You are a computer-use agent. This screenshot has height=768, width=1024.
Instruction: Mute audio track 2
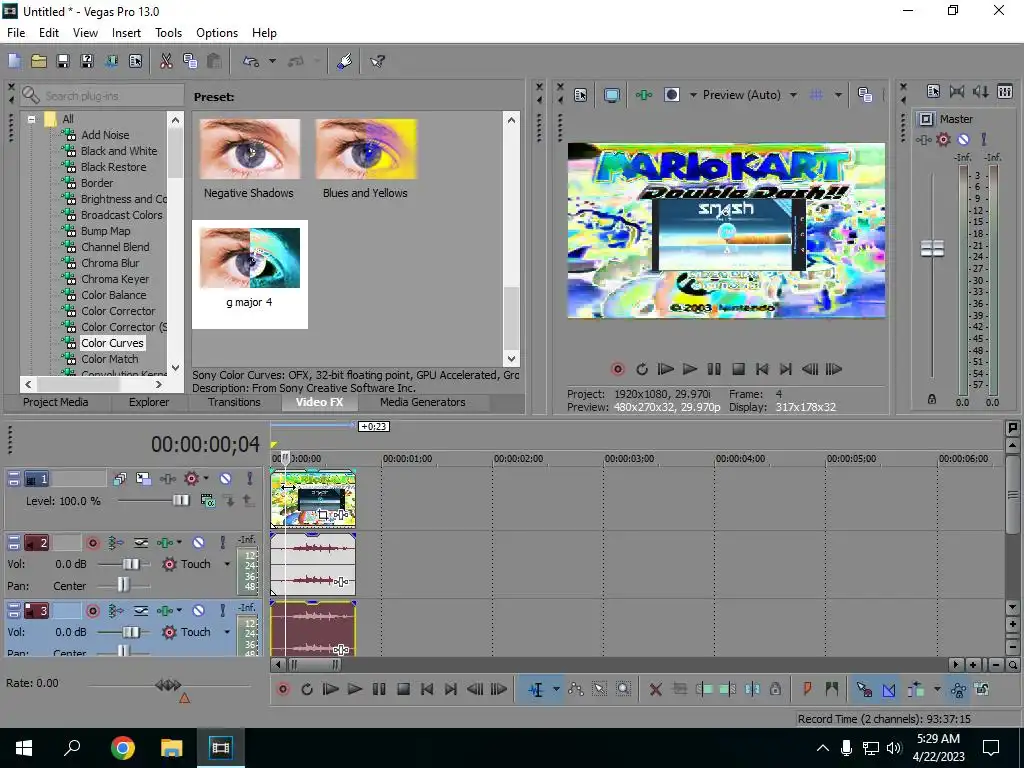[x=199, y=542]
